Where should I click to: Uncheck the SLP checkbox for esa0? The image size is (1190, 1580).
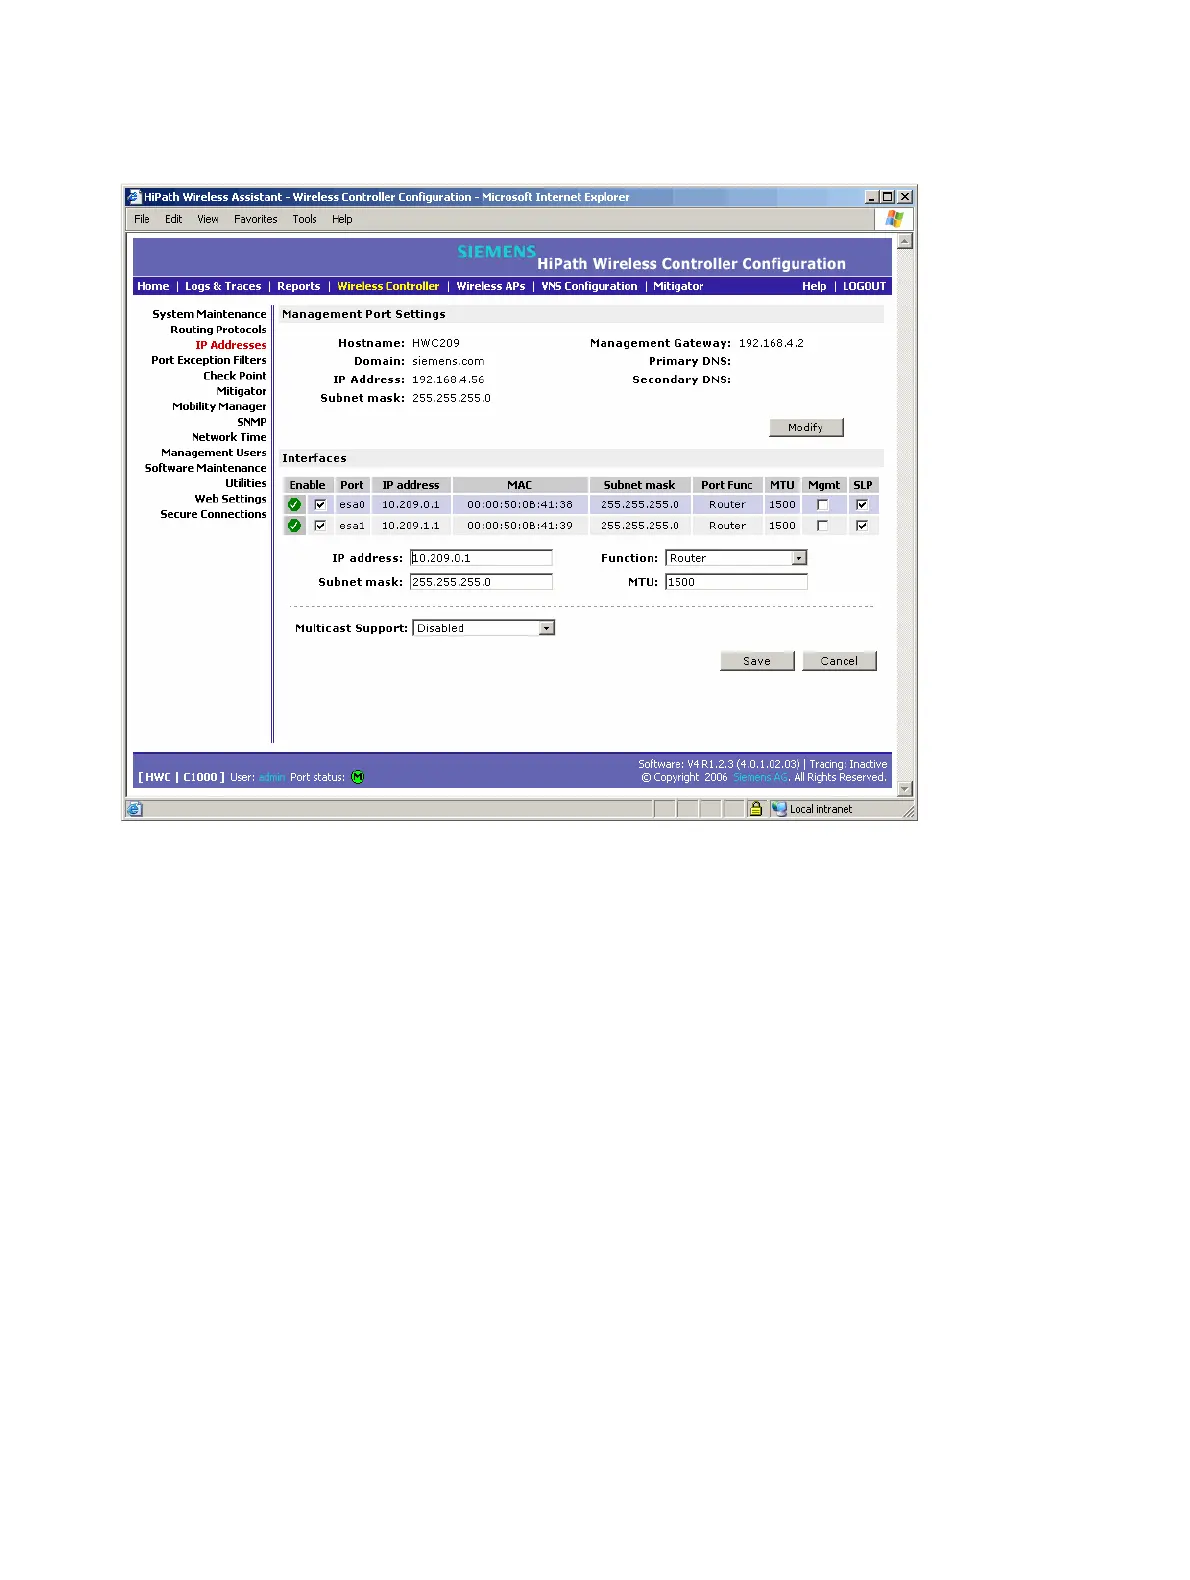(862, 505)
